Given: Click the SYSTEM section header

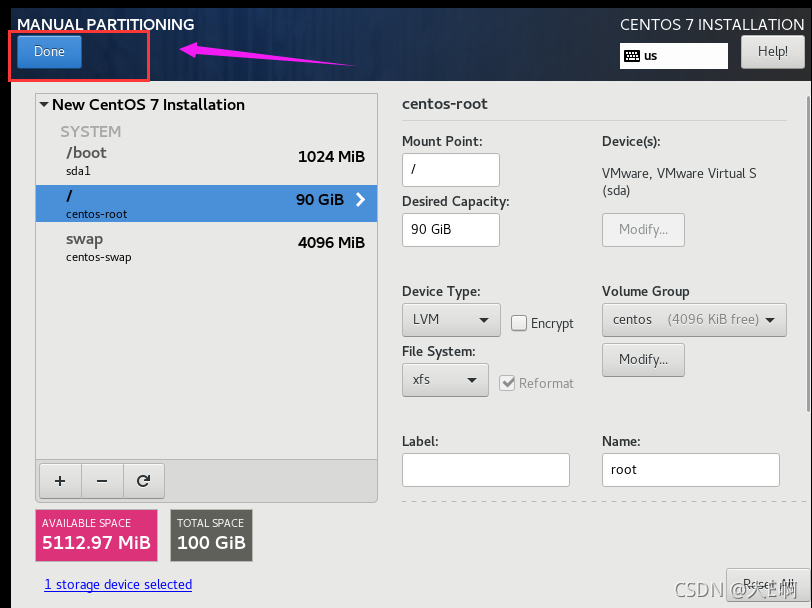Looking at the screenshot, I should pyautogui.click(x=91, y=132).
